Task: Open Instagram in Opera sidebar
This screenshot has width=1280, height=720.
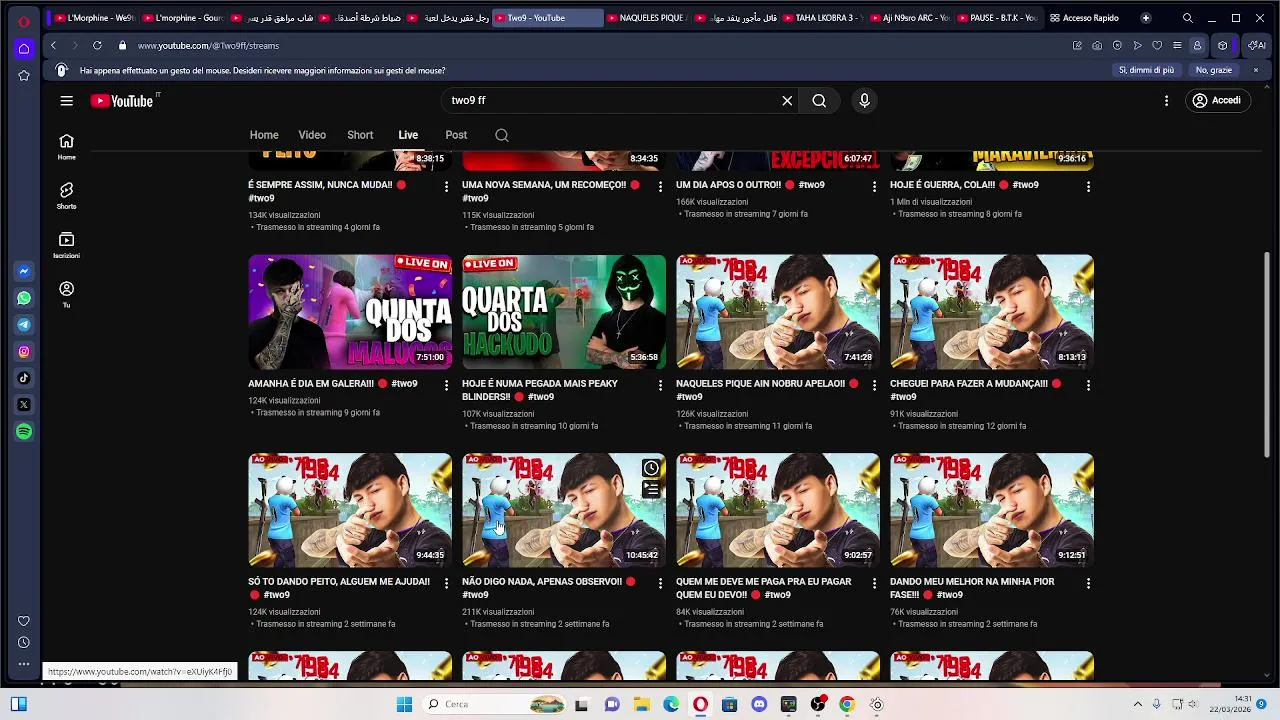Action: click(x=24, y=351)
